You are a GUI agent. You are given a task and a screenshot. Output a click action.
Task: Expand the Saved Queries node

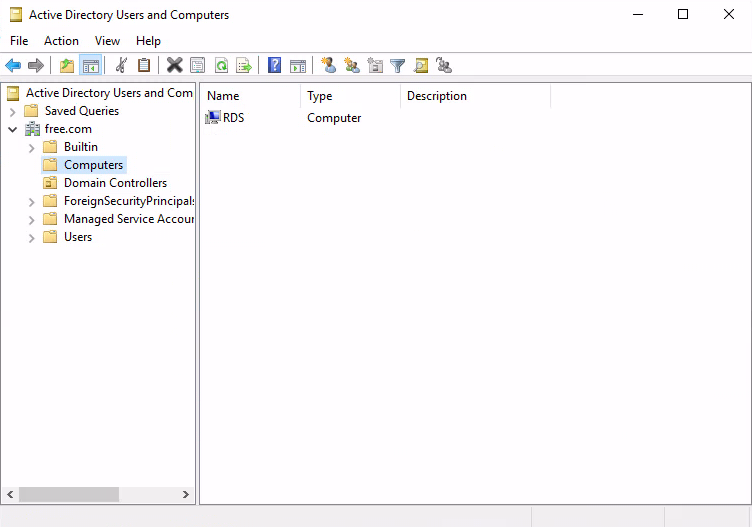(12, 112)
